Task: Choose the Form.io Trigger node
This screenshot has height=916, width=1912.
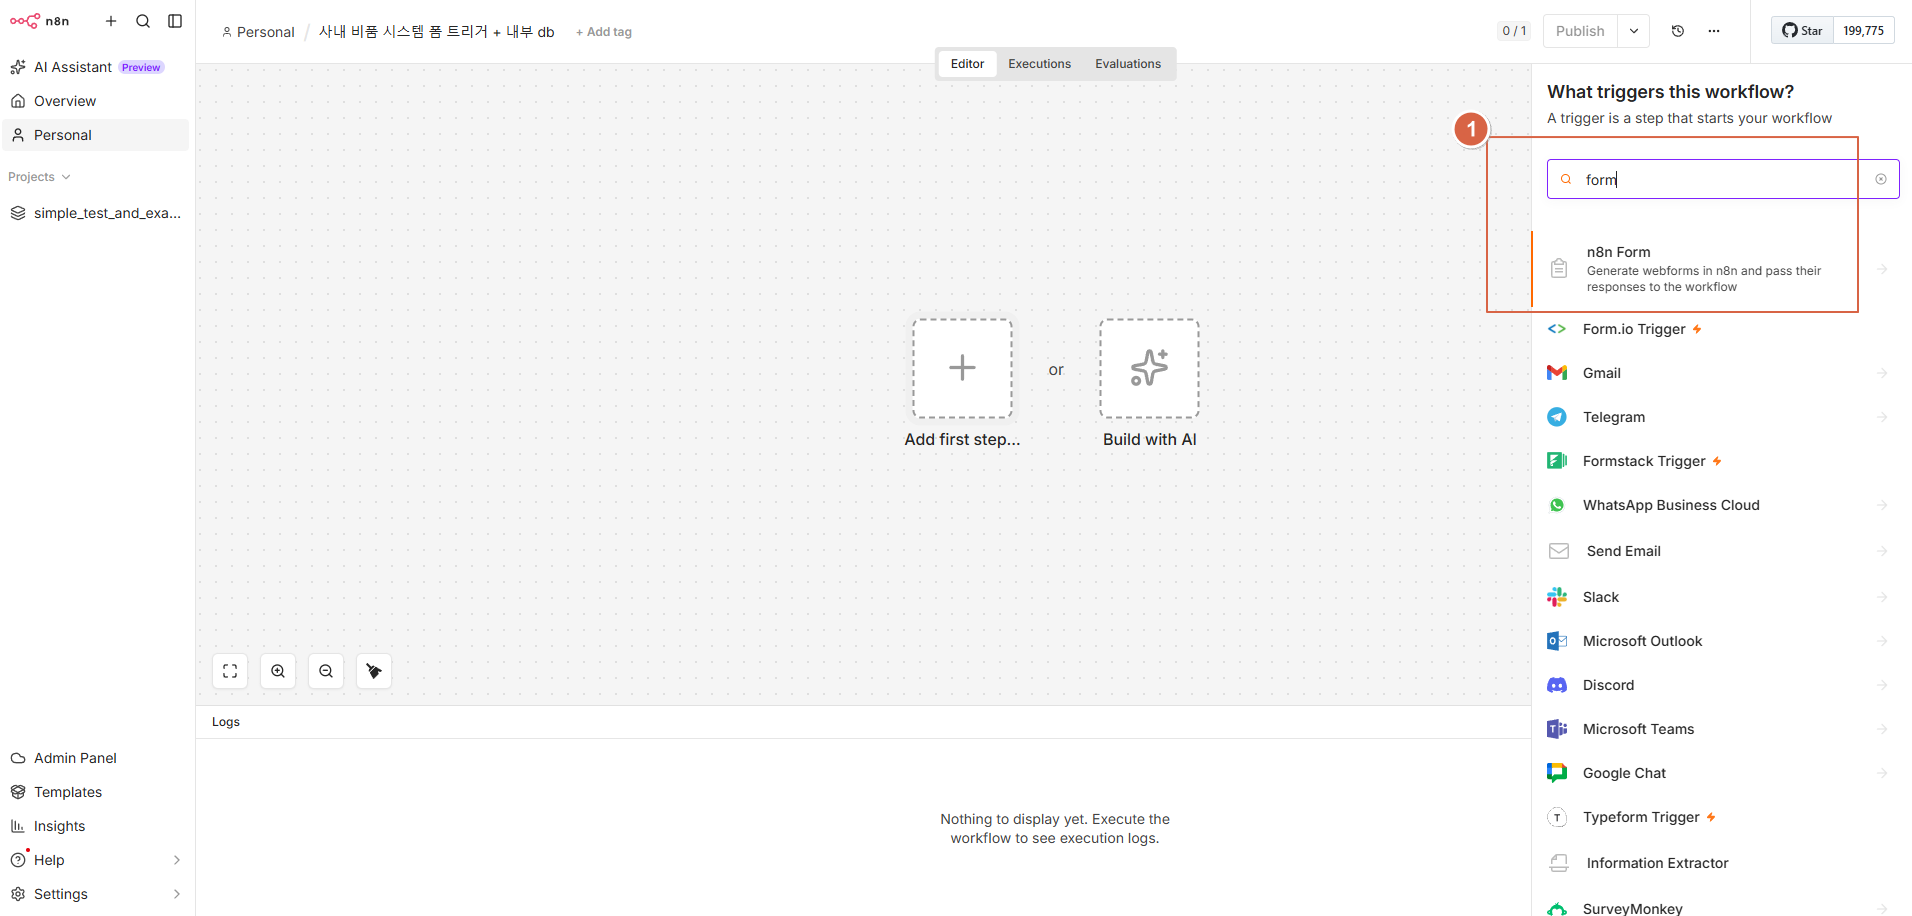Action: tap(1717, 329)
